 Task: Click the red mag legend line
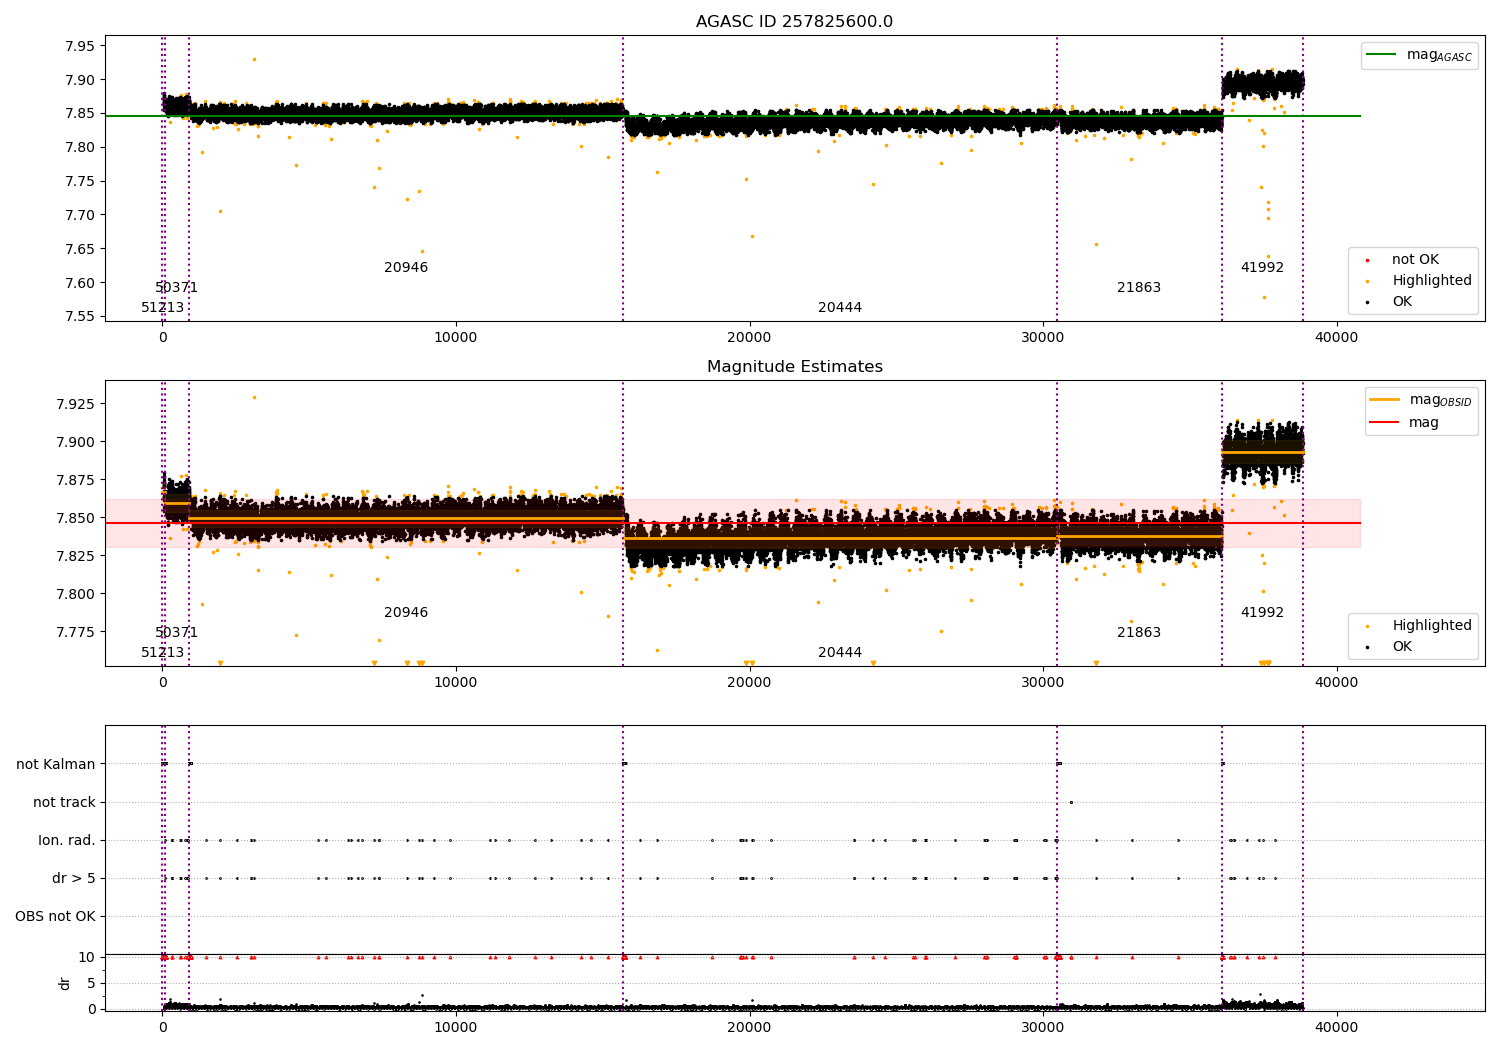[1385, 423]
